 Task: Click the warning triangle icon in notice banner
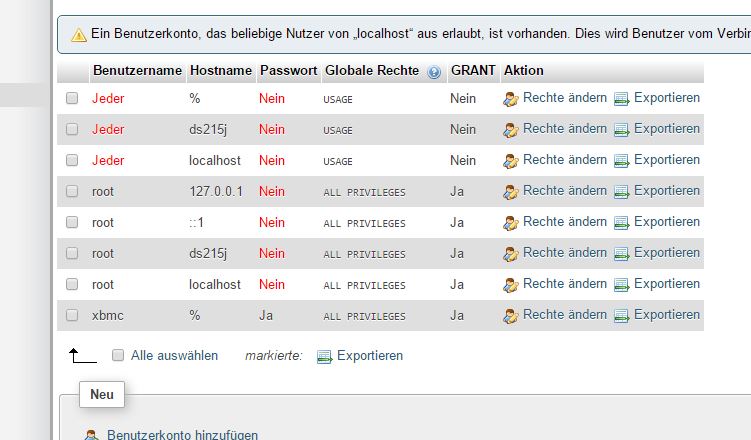[79, 34]
